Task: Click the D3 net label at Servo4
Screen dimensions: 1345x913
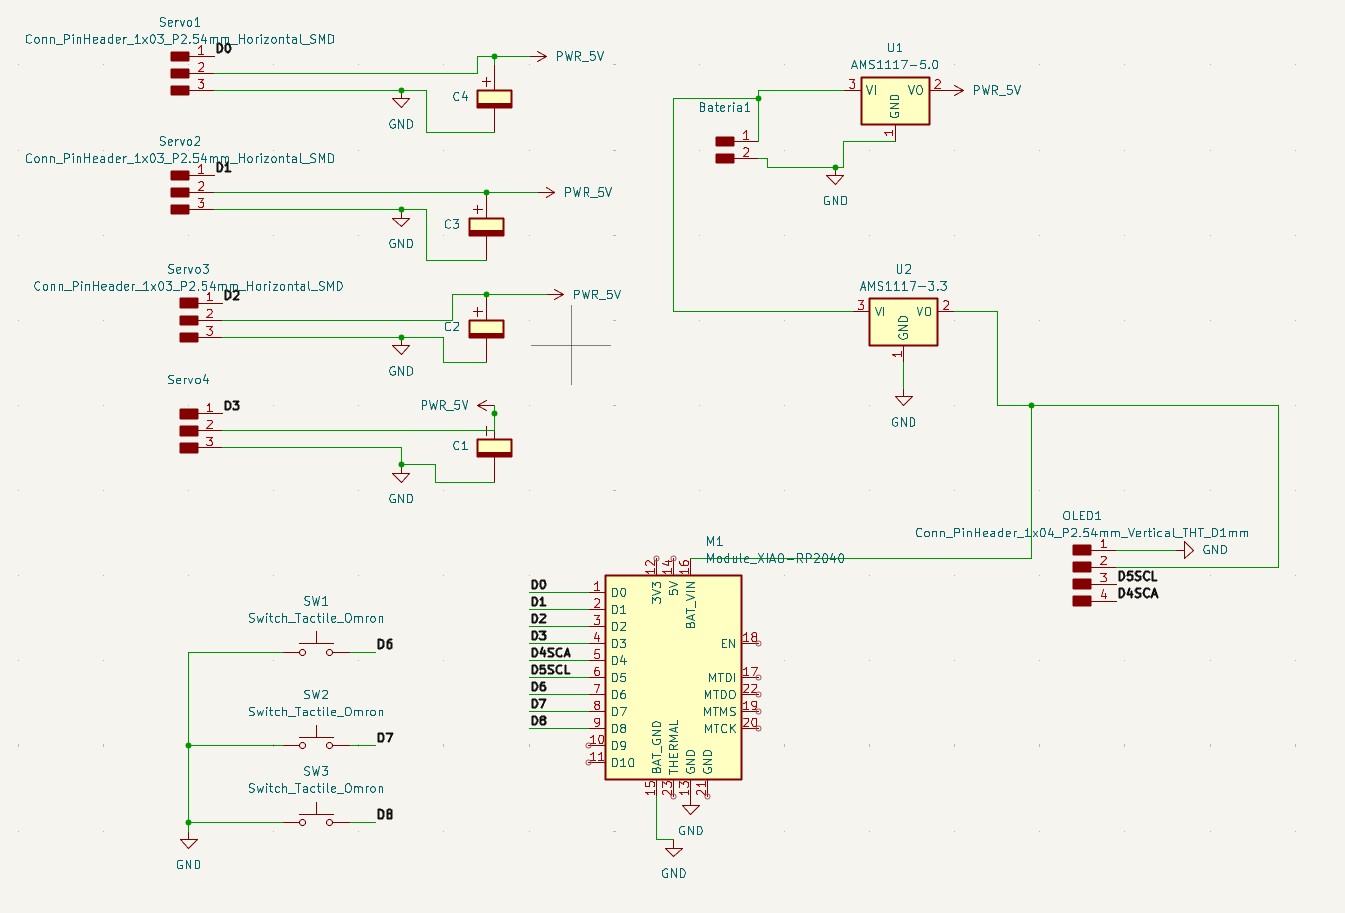Action: tap(232, 405)
